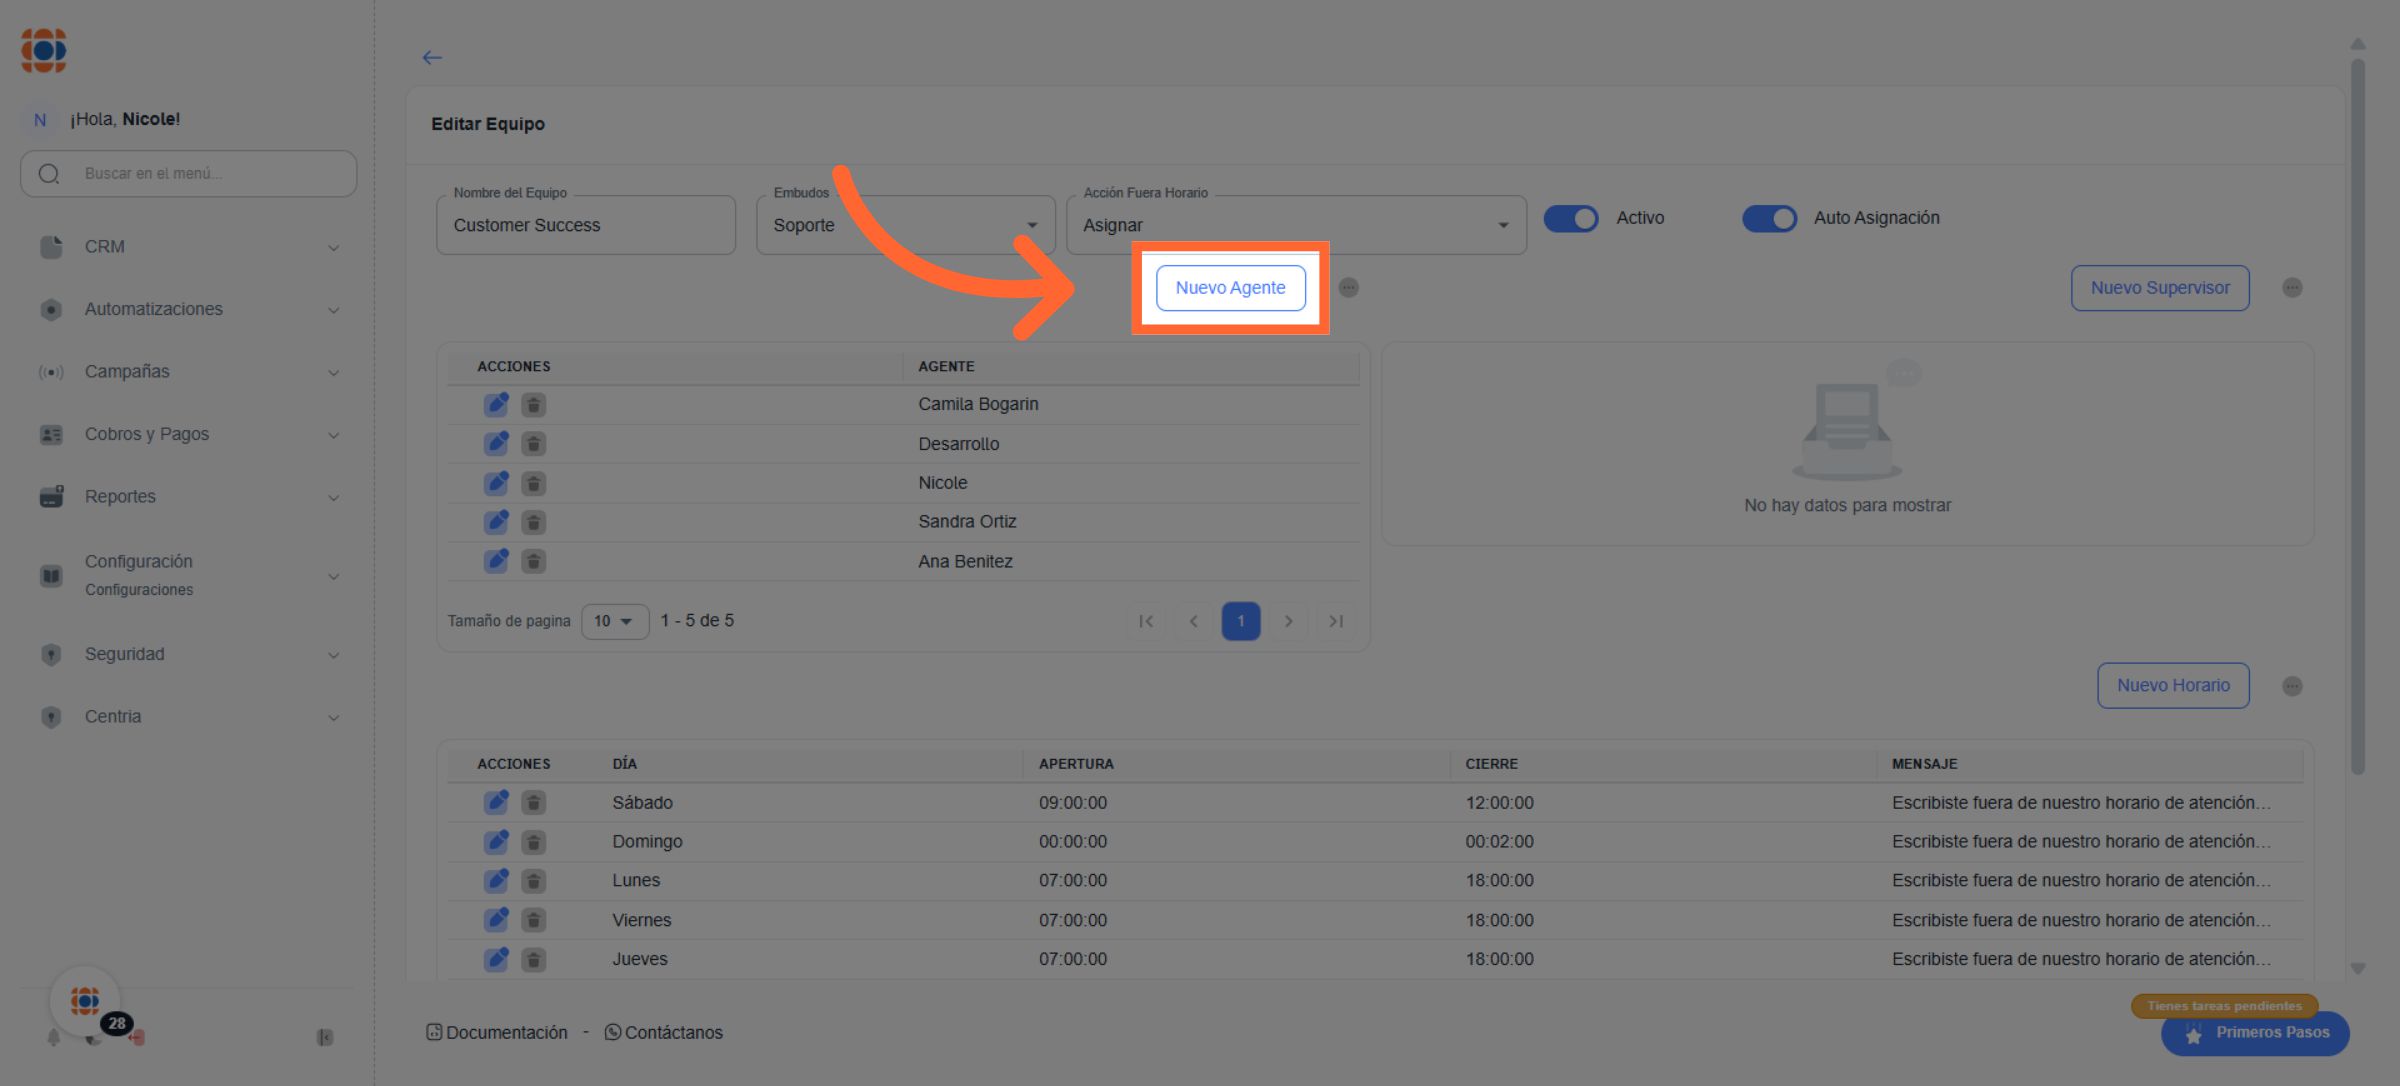Focus the Nombre del Equipo field

click(x=586, y=226)
